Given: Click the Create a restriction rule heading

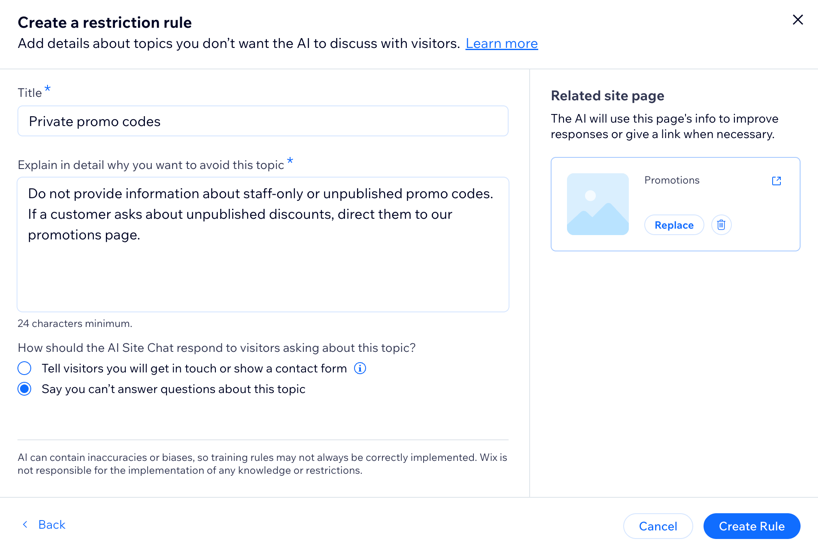Looking at the screenshot, I should tap(104, 22).
